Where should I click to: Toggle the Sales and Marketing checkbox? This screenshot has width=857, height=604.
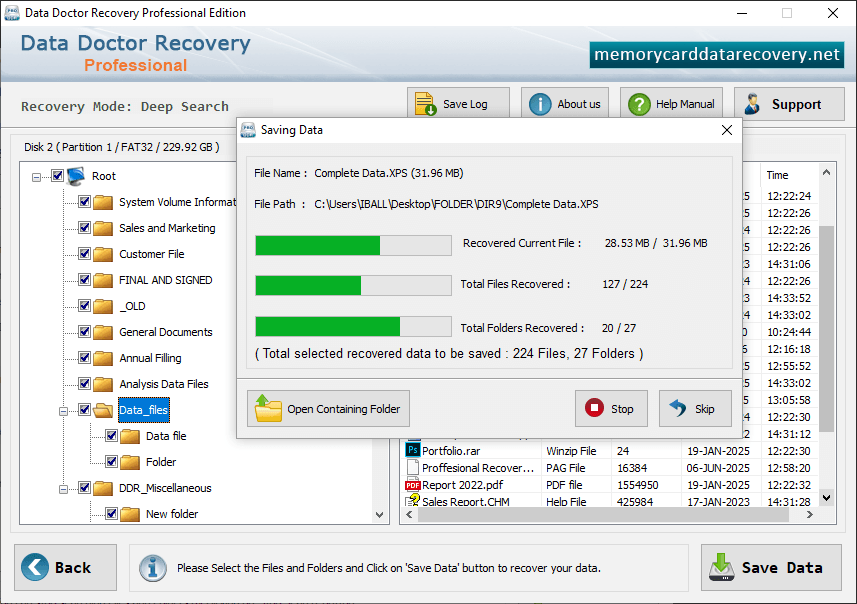click(x=84, y=227)
